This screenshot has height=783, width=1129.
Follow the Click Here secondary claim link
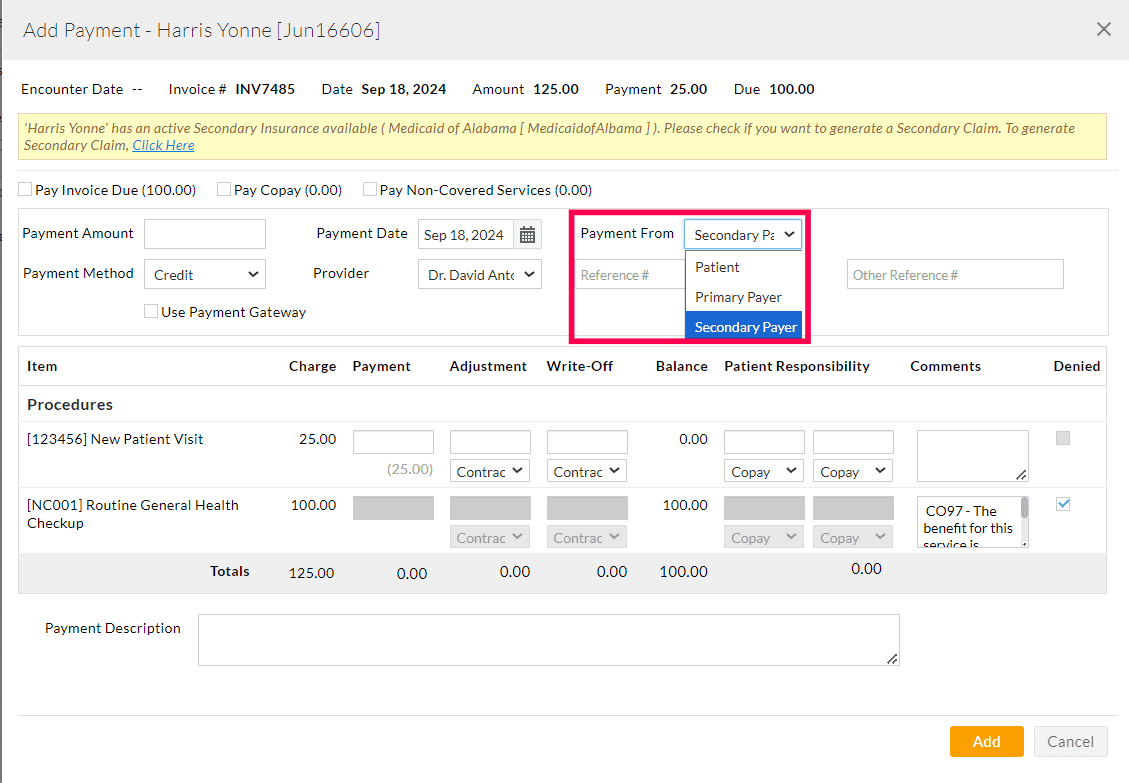pyautogui.click(x=163, y=145)
